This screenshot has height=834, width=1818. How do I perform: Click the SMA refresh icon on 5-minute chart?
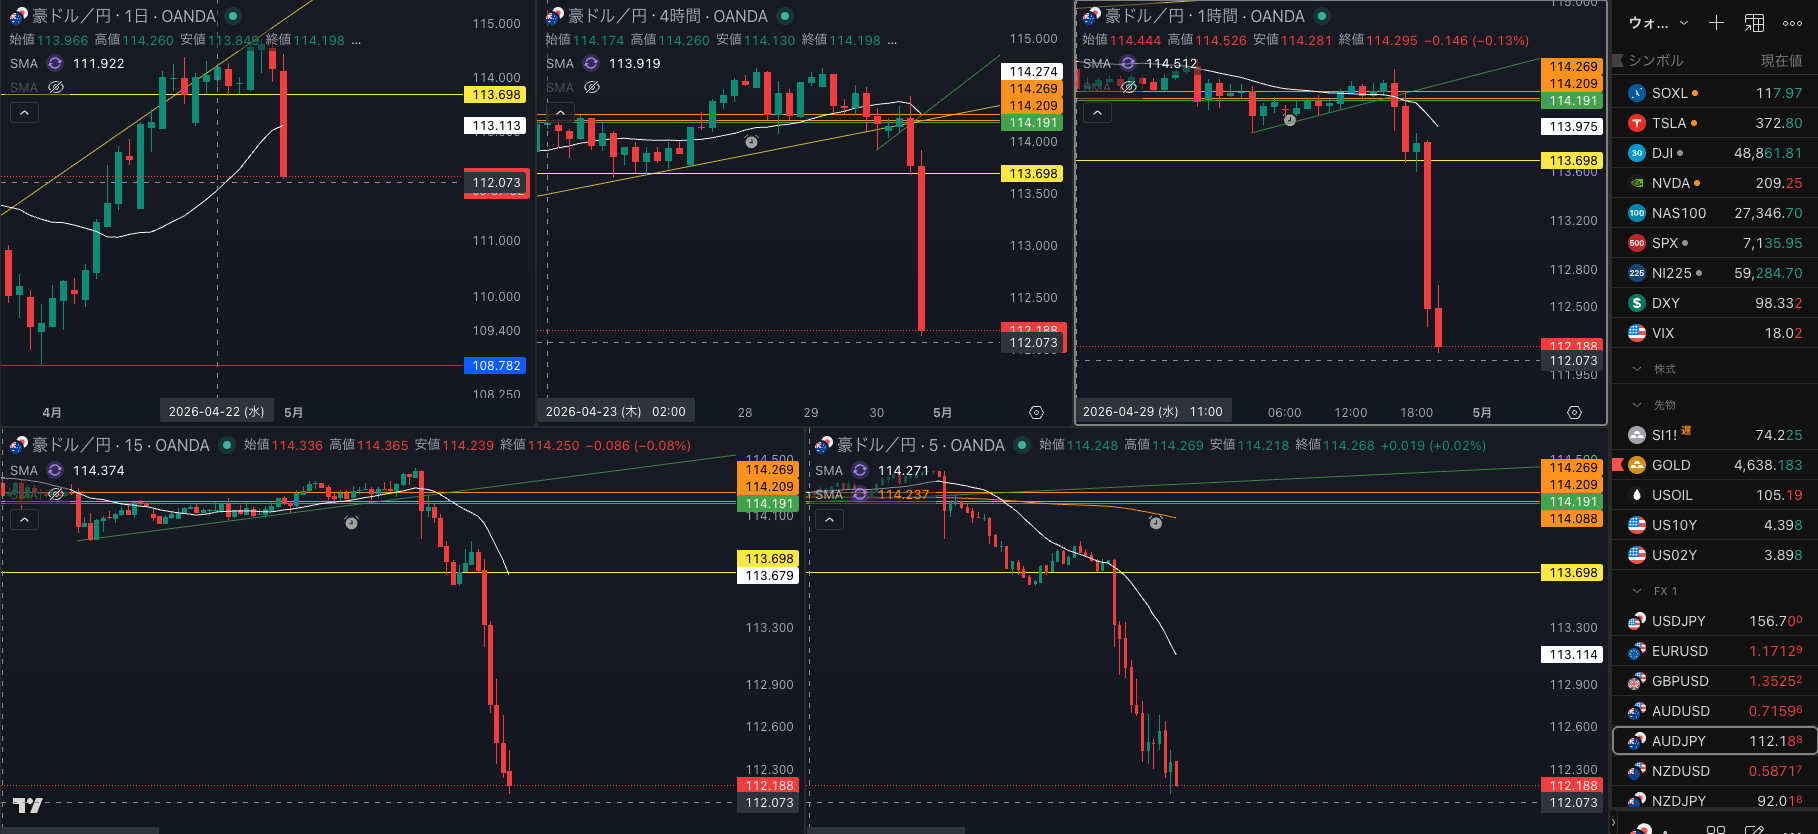pos(860,470)
